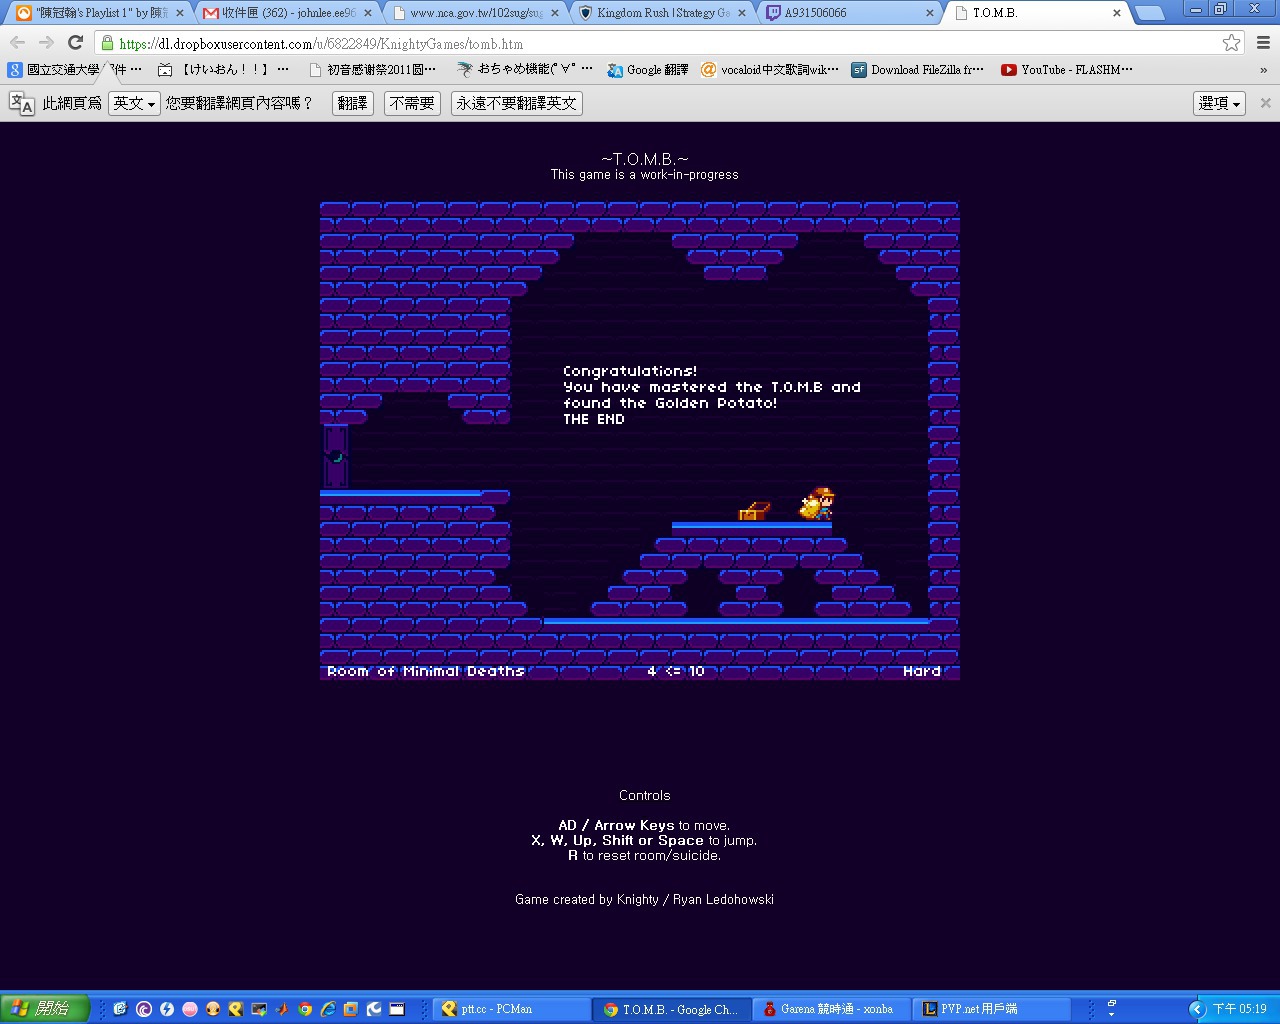Open the Chrome menu (three bars)

tap(1263, 43)
